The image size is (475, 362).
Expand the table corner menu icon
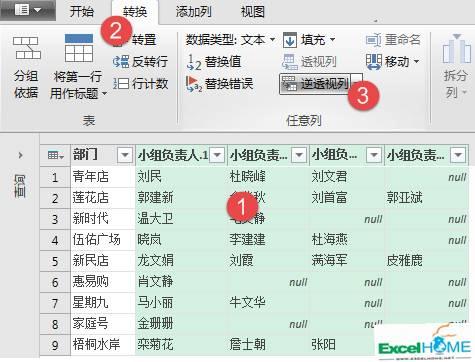[x=55, y=155]
